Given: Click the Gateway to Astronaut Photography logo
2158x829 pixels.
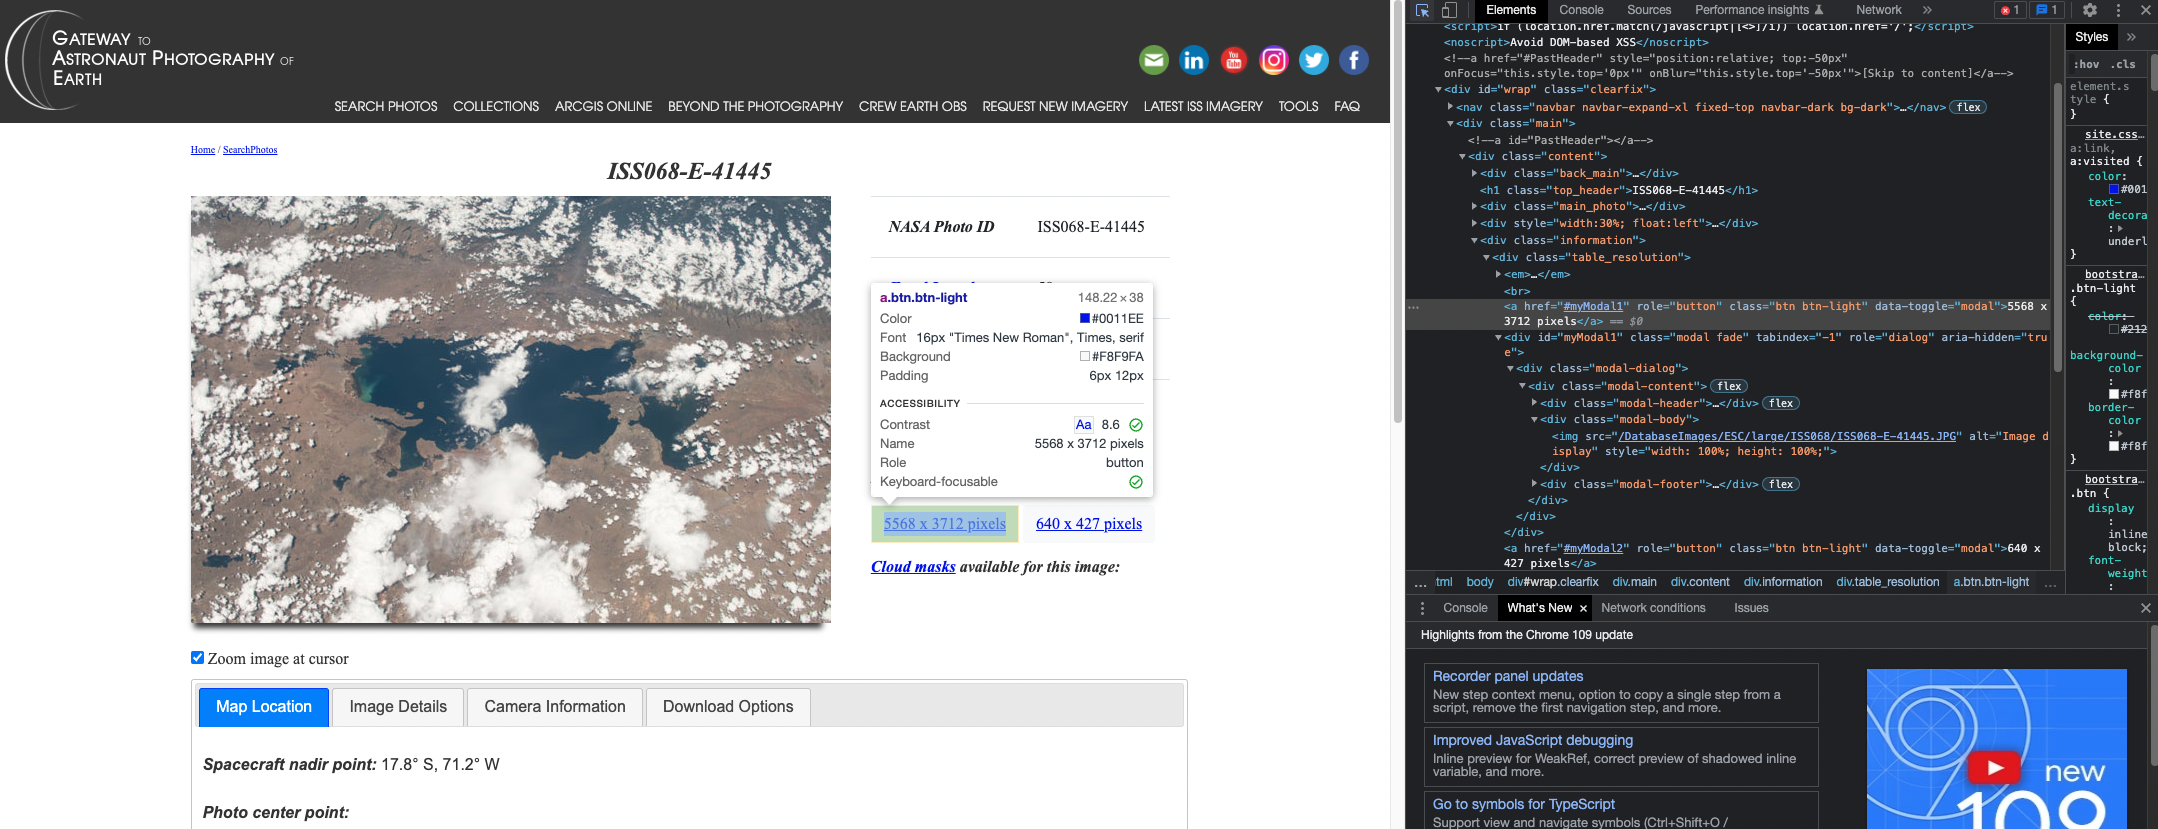Looking at the screenshot, I should point(150,59).
